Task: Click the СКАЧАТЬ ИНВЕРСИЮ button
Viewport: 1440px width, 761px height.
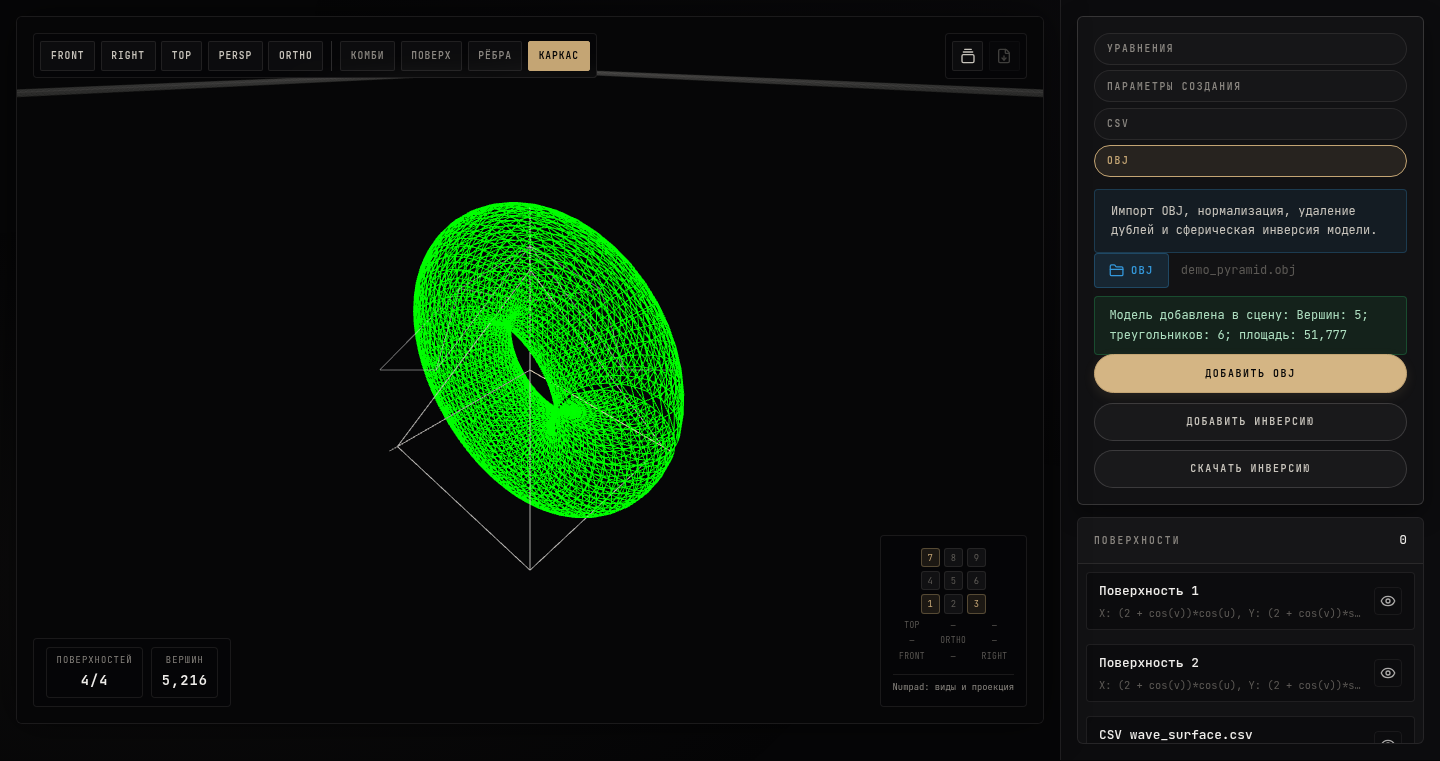Action: pyautogui.click(x=1250, y=469)
